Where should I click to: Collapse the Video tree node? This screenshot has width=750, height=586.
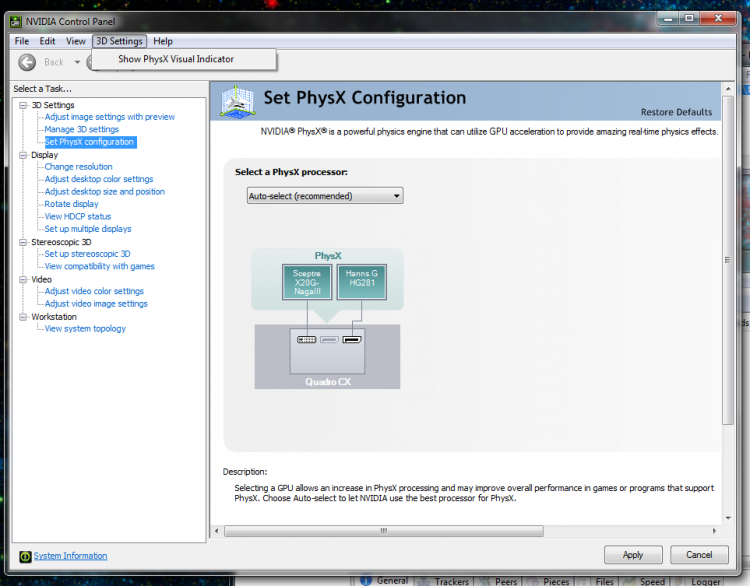[x=22, y=279]
